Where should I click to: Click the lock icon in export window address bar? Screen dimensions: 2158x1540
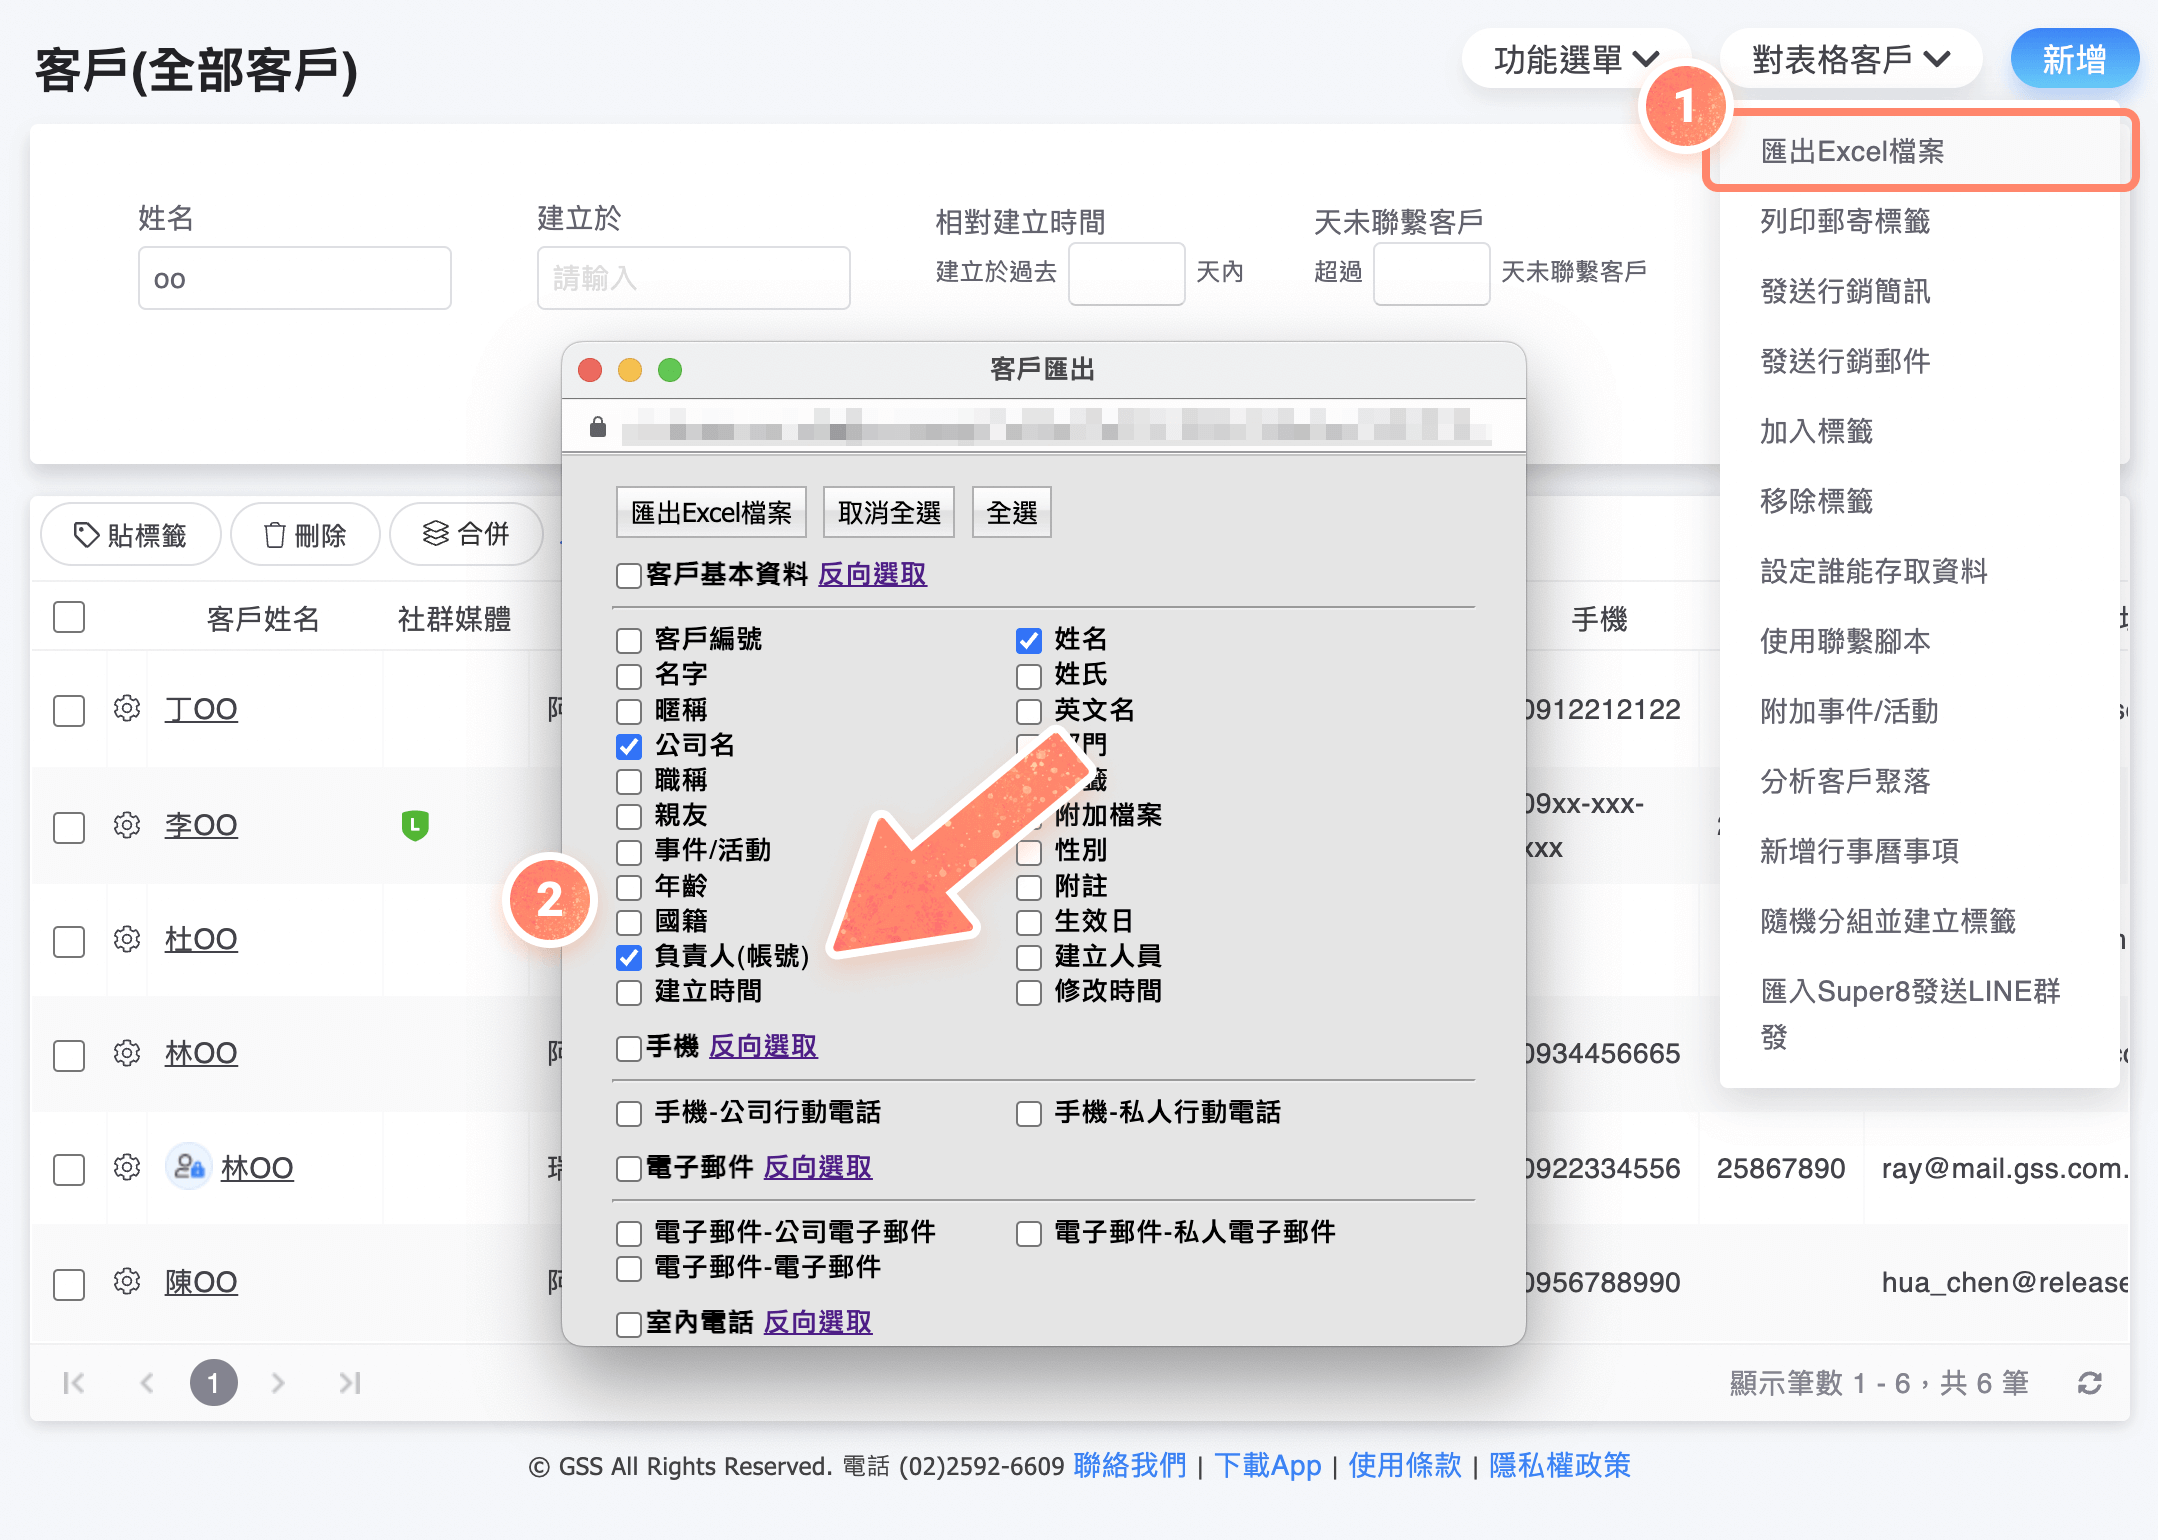pyautogui.click(x=598, y=427)
